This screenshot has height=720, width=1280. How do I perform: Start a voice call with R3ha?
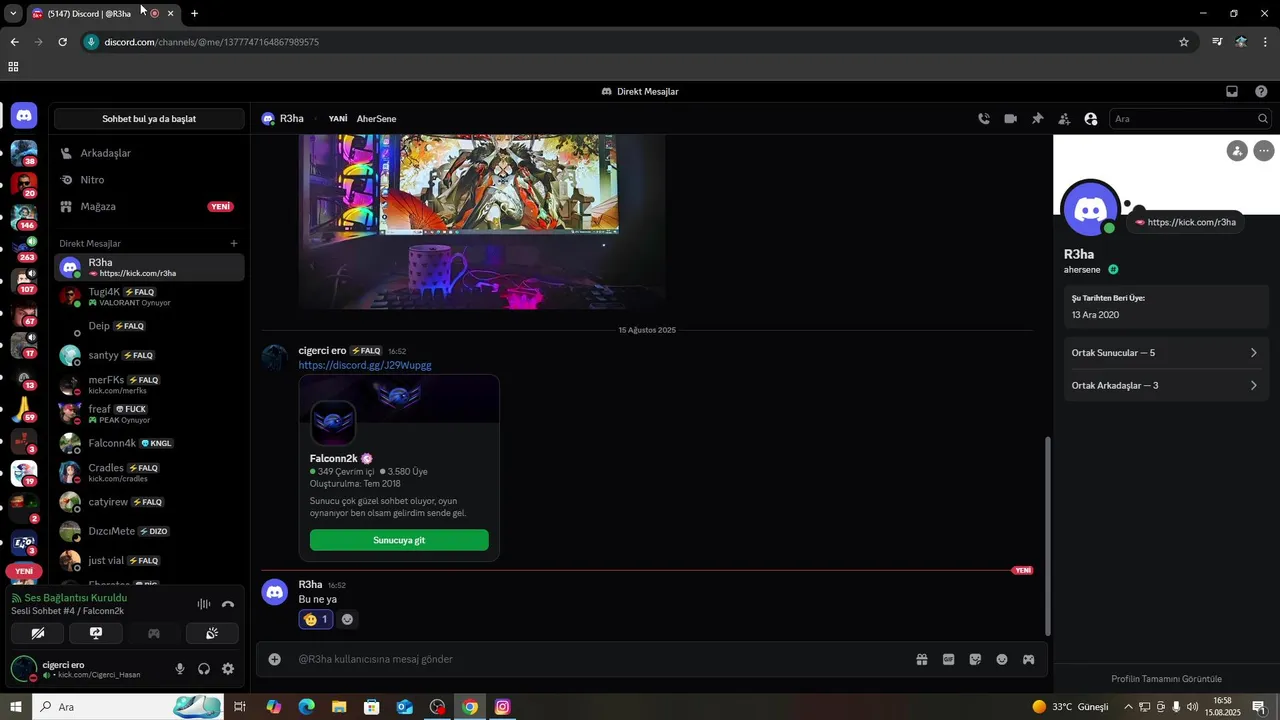[x=984, y=118]
